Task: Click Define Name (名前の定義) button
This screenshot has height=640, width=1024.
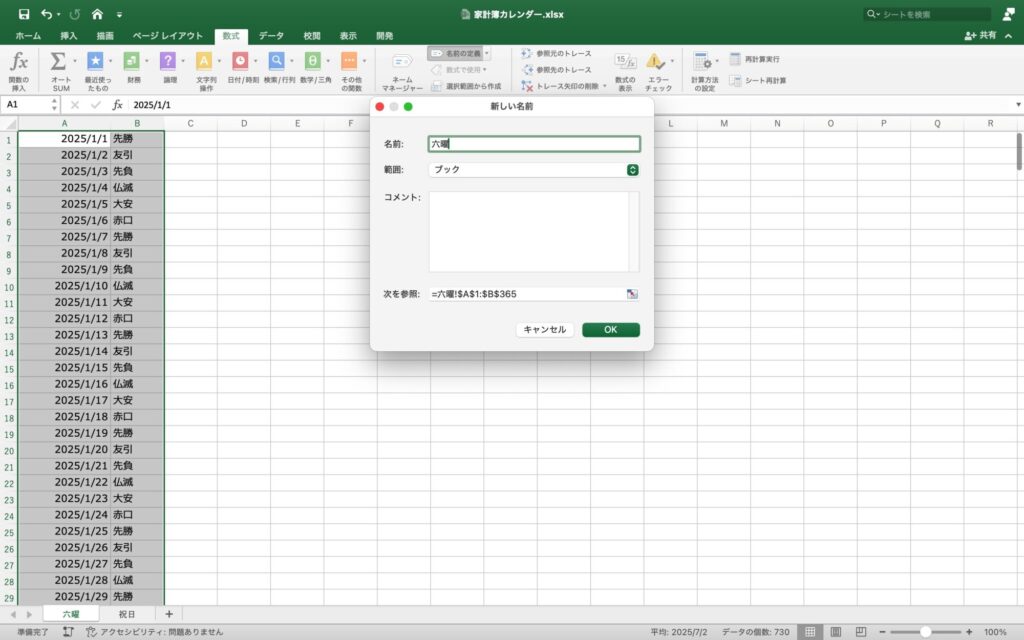Action: pyautogui.click(x=455, y=53)
